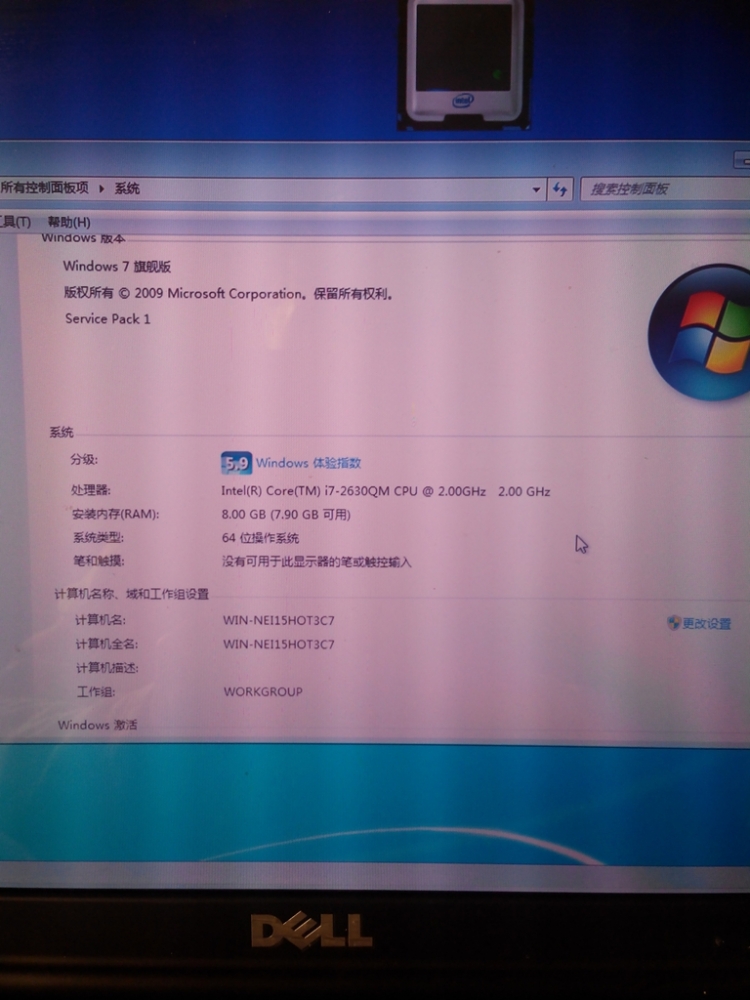Click the 安装内存(RAM) label
Screen dimensions: 750x1000
(115, 514)
